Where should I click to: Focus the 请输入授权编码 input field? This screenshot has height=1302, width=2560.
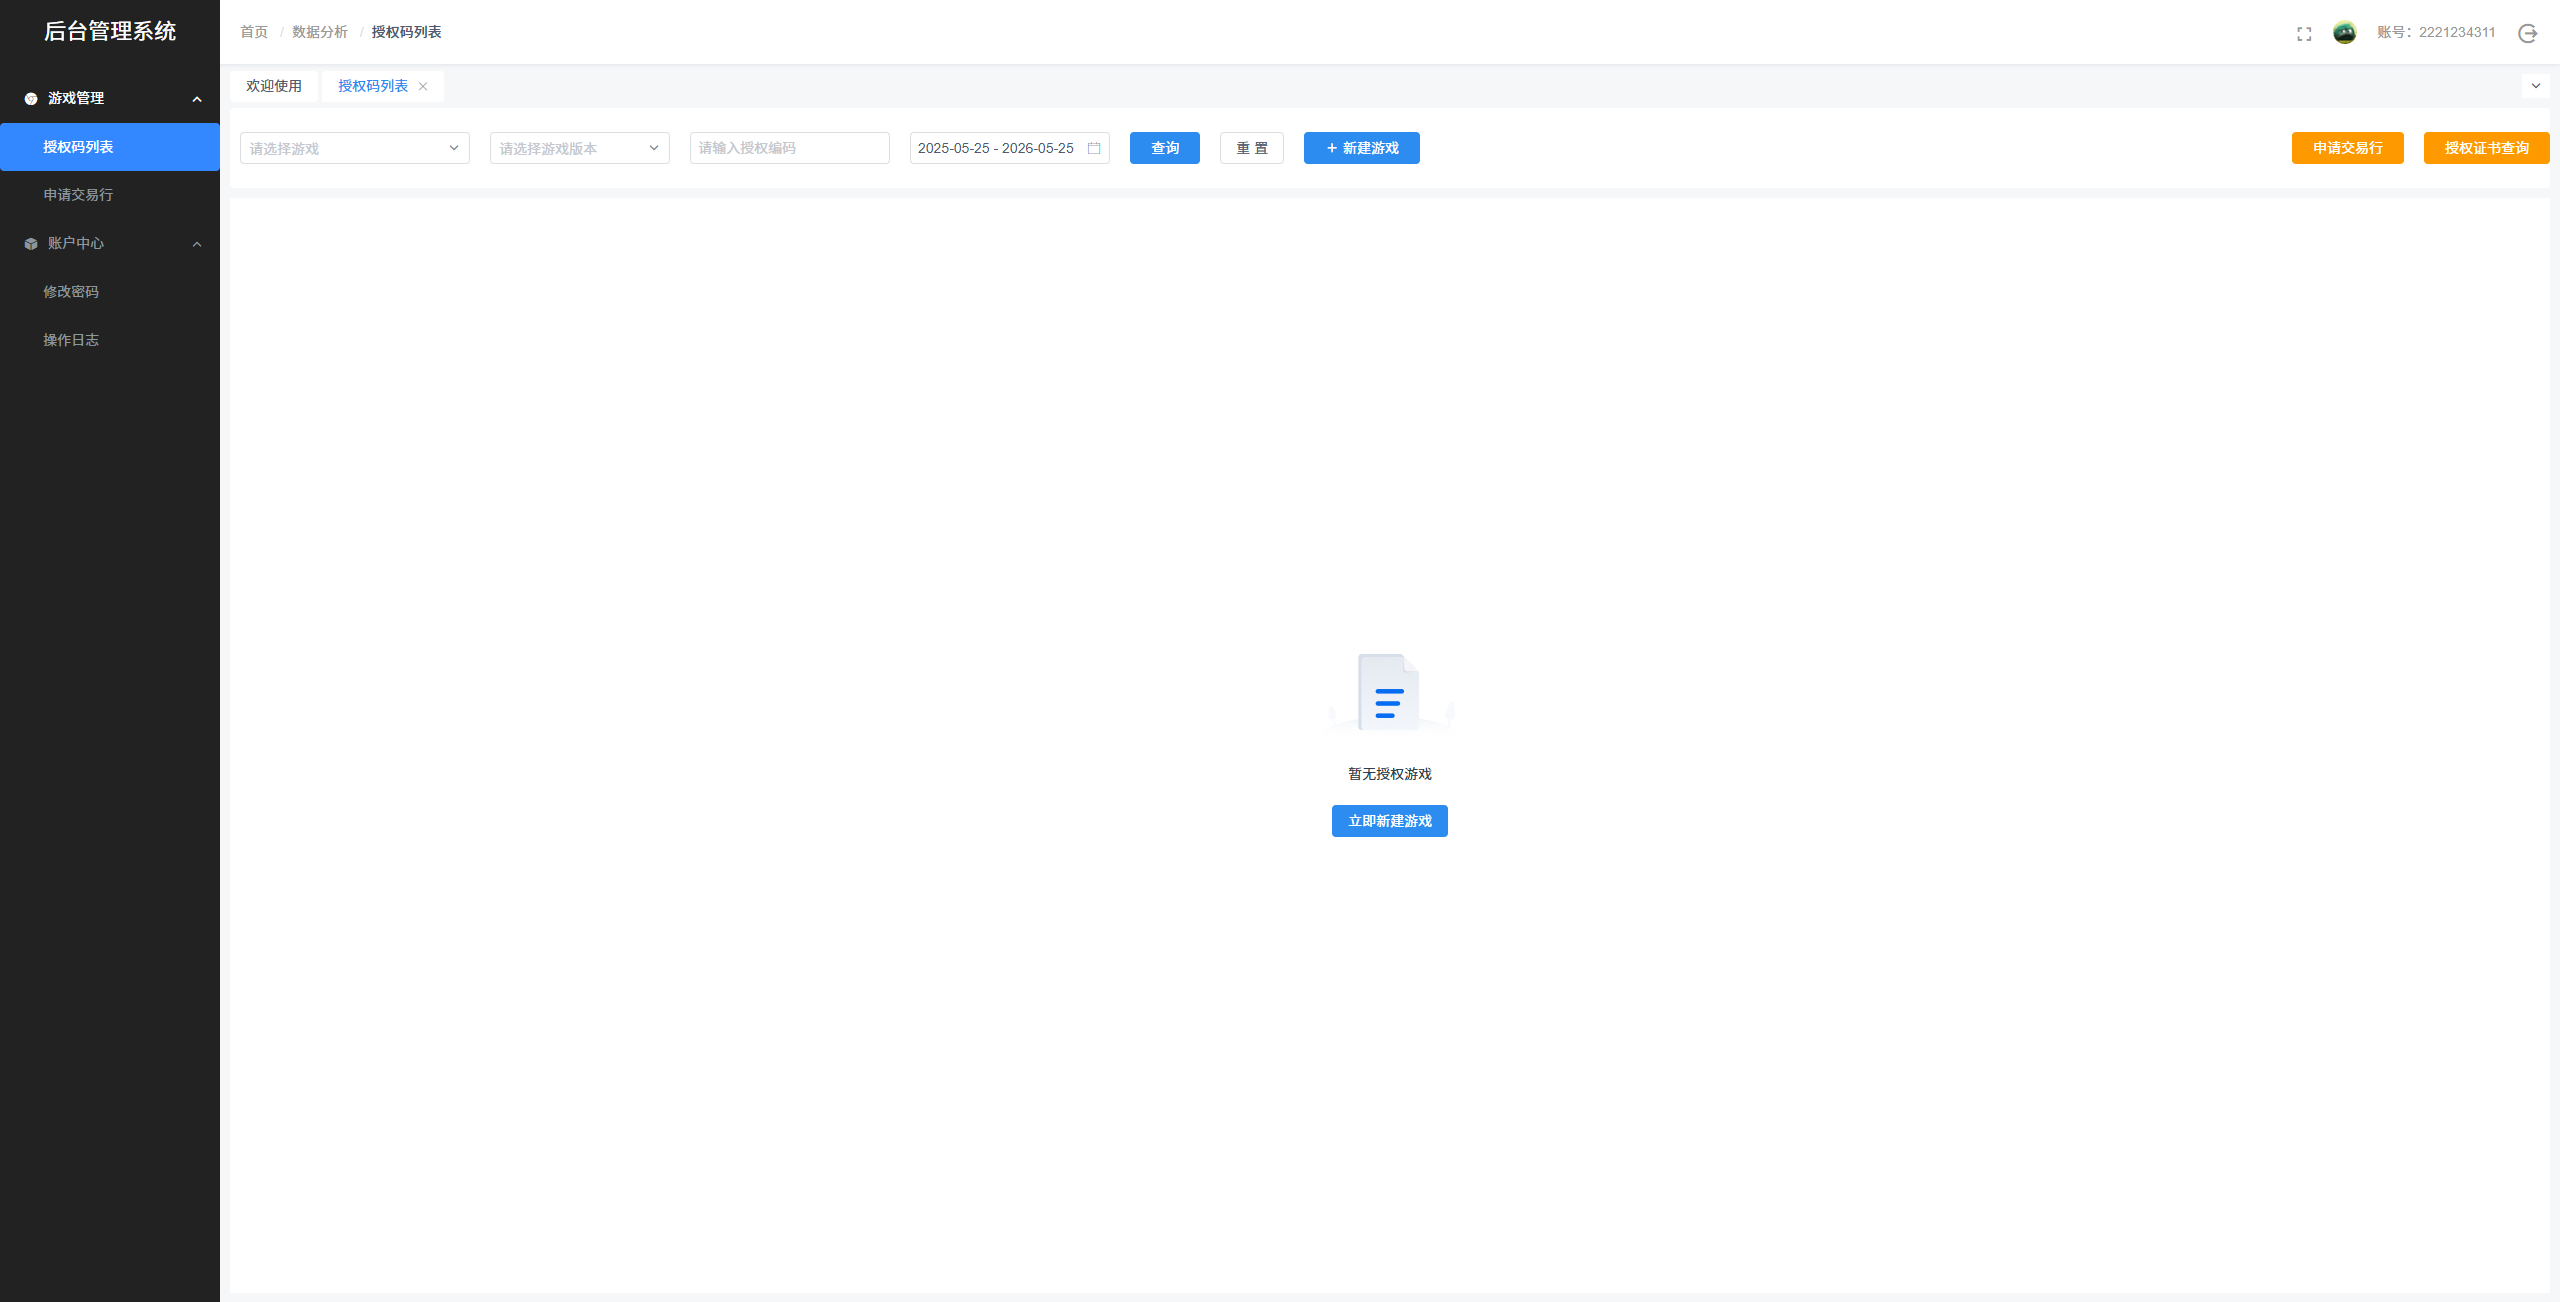pyautogui.click(x=790, y=148)
